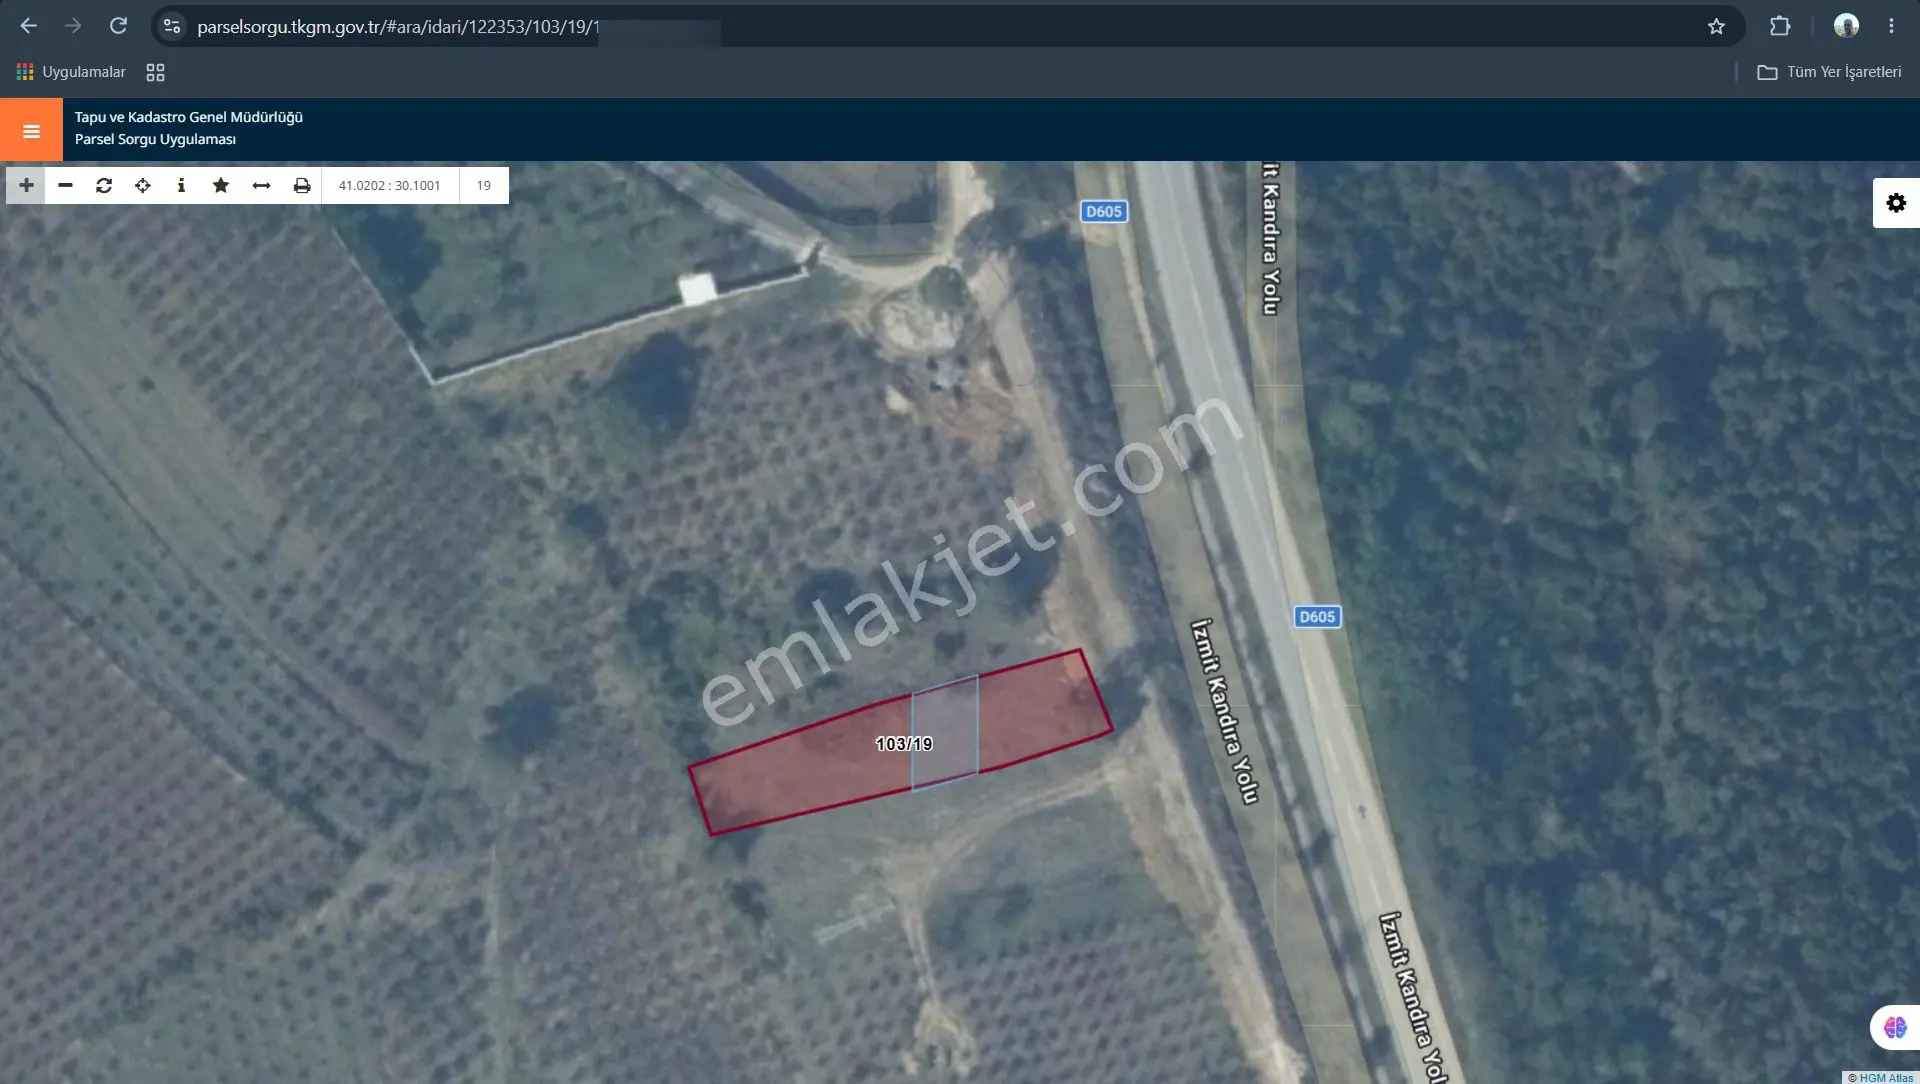Screen dimensions: 1920x1084
Task: Print the map with the printer icon
Action: (301, 185)
